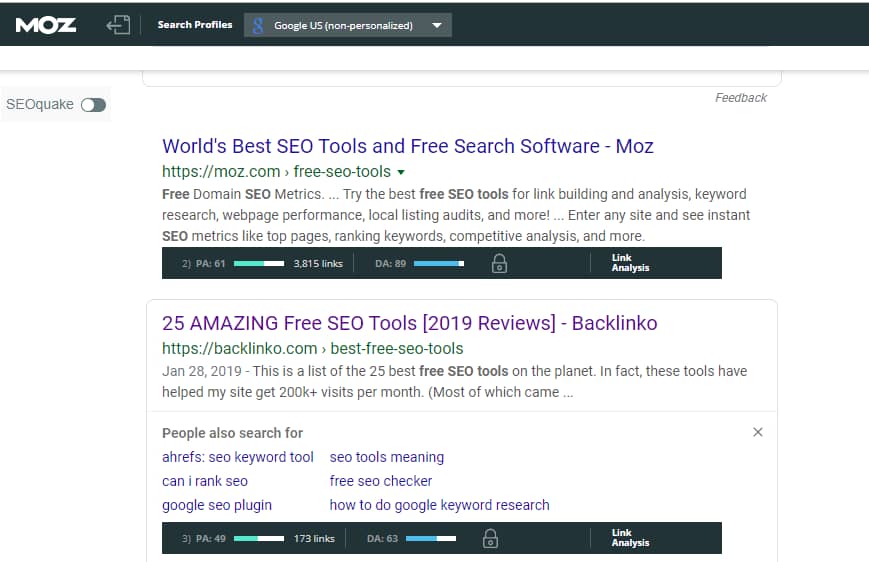This screenshot has height=562, width=869.
Task: Click PA: 49 progress bar
Action: [x=259, y=538]
